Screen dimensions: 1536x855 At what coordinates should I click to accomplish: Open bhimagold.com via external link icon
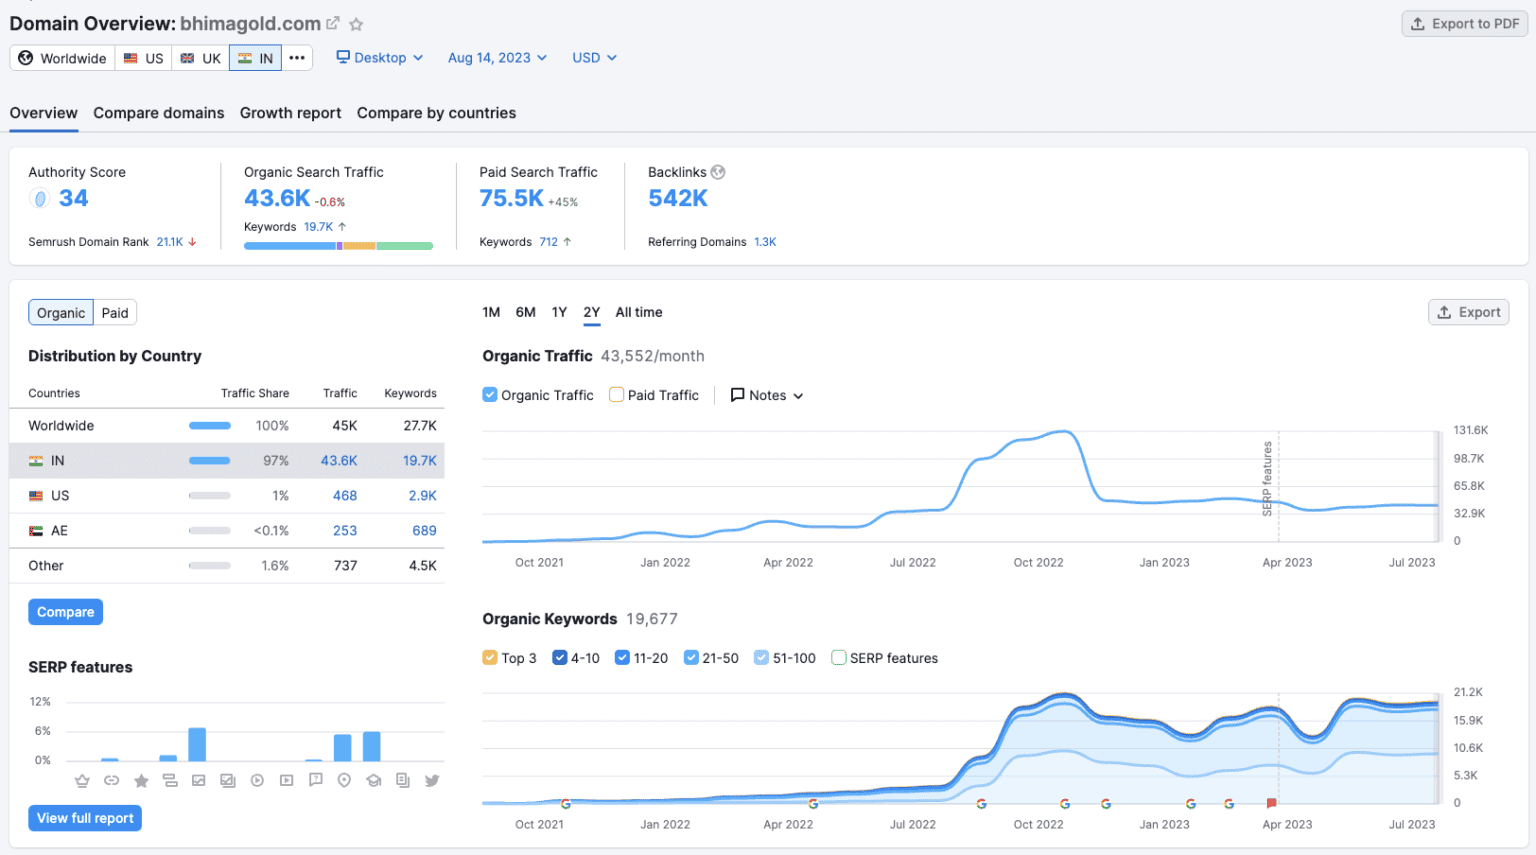pyautogui.click(x=333, y=23)
